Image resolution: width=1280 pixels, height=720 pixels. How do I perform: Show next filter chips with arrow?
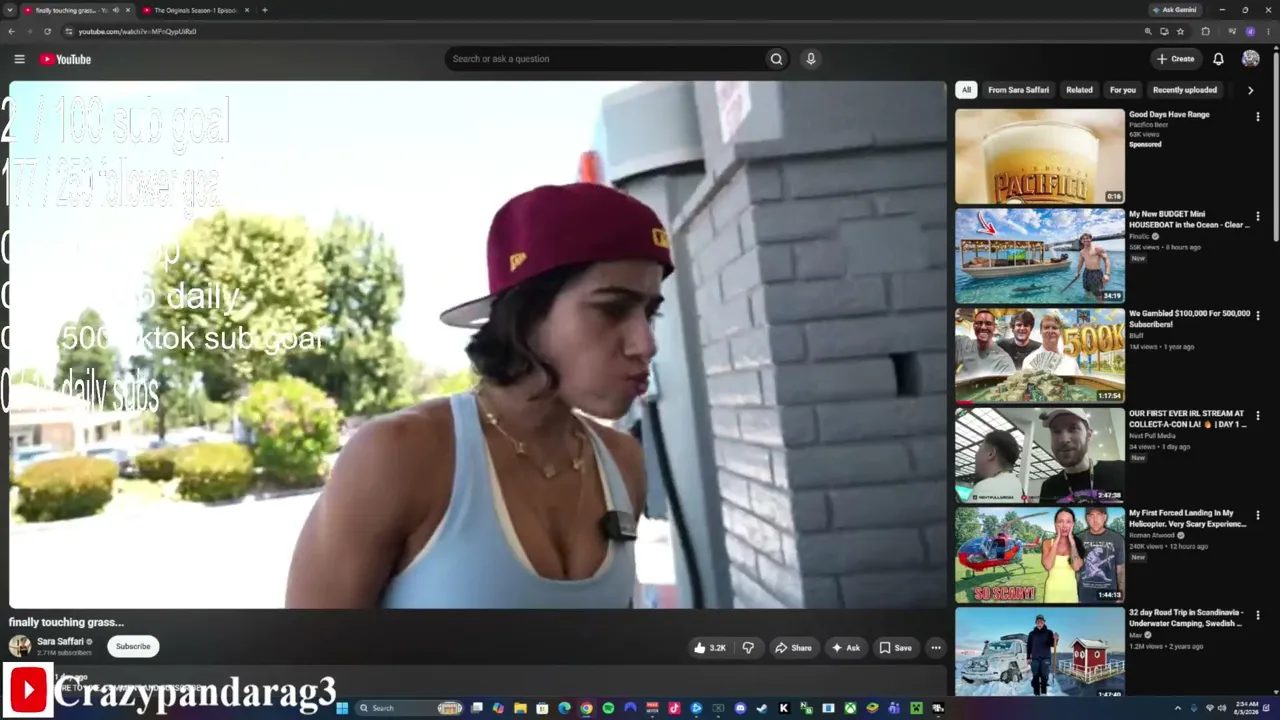(1250, 90)
